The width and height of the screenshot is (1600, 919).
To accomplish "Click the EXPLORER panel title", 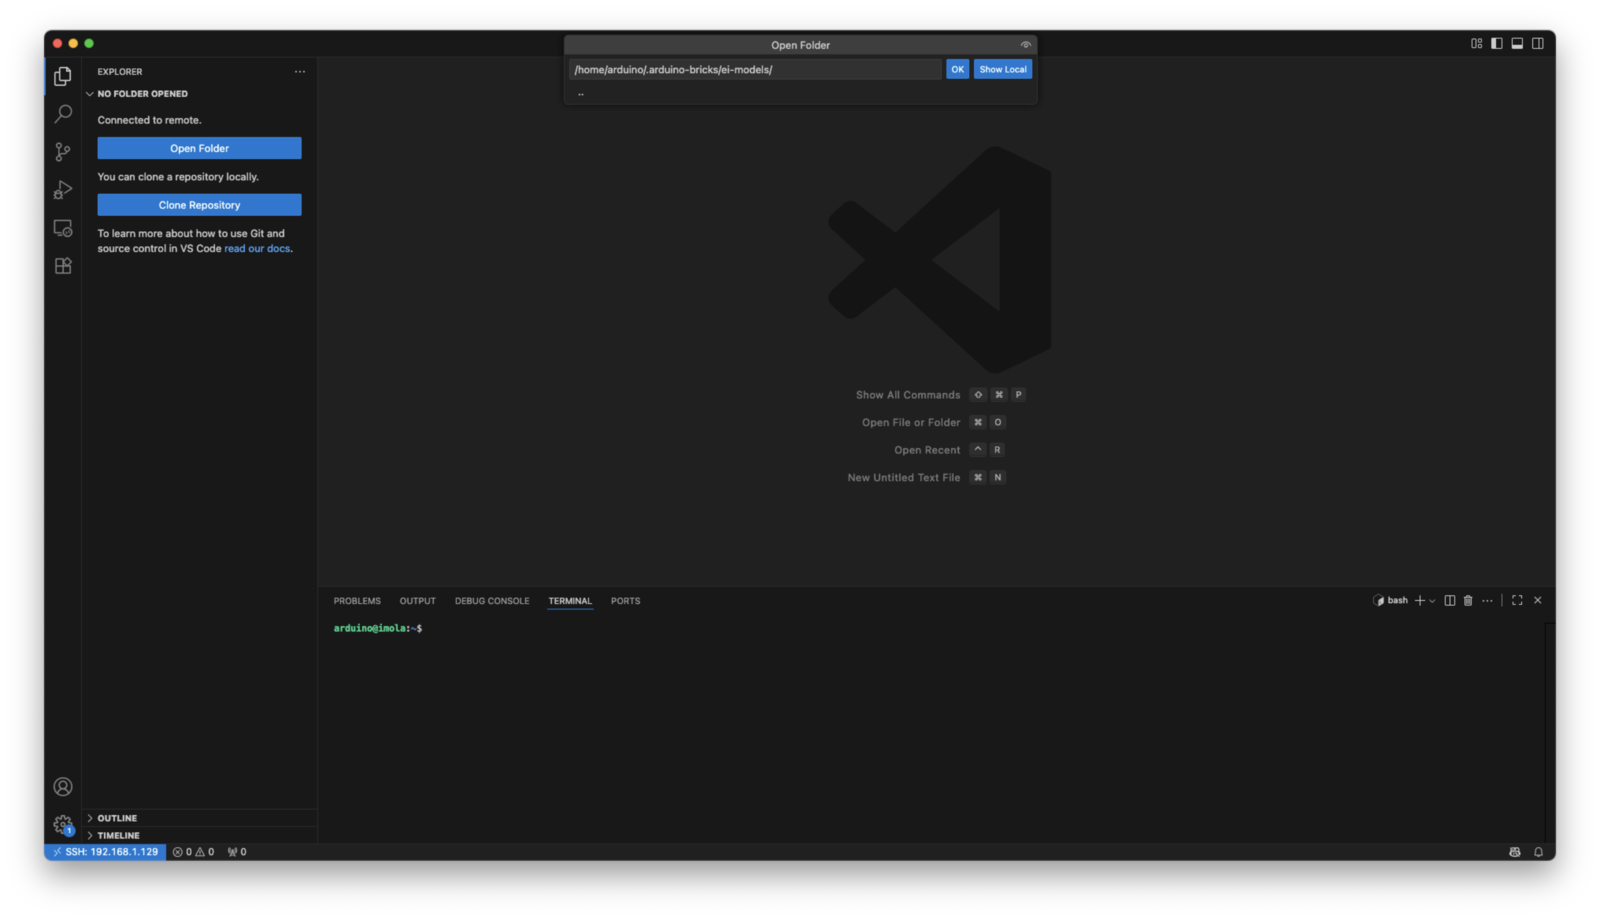I will pos(120,72).
